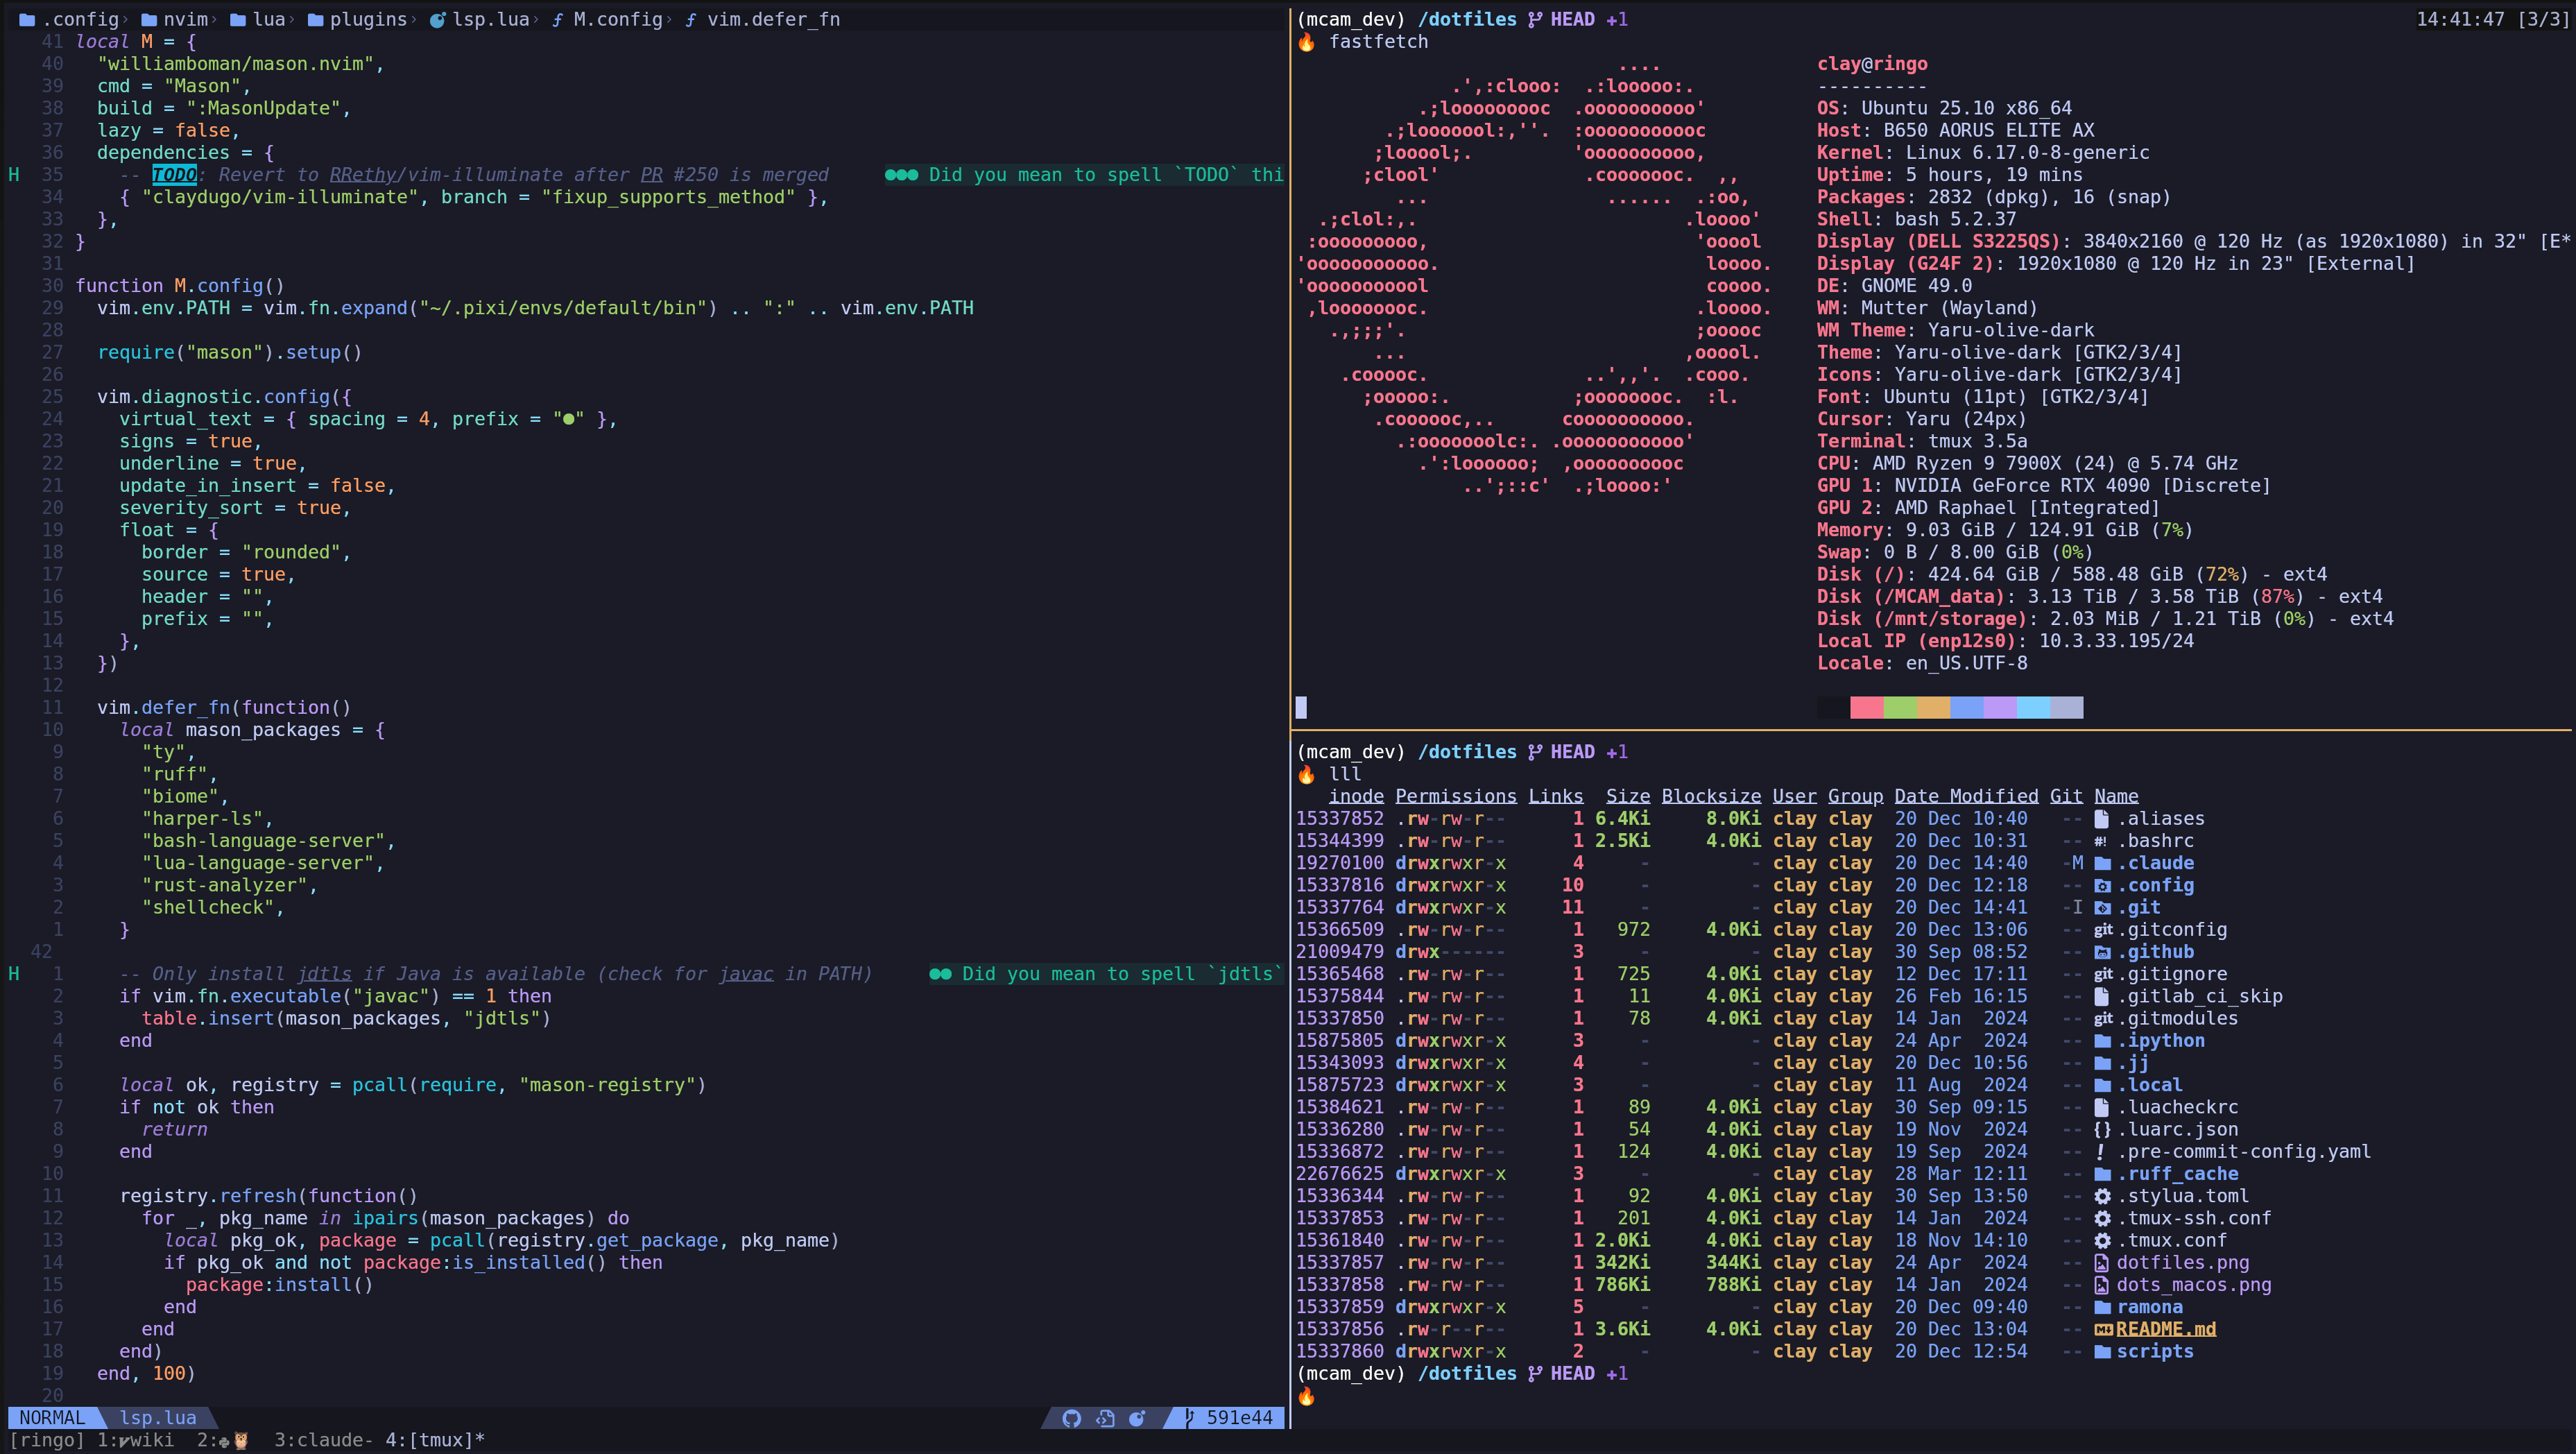Click the Lua icon in the statusline
This screenshot has height=1454, width=2576.
click(x=1137, y=1418)
